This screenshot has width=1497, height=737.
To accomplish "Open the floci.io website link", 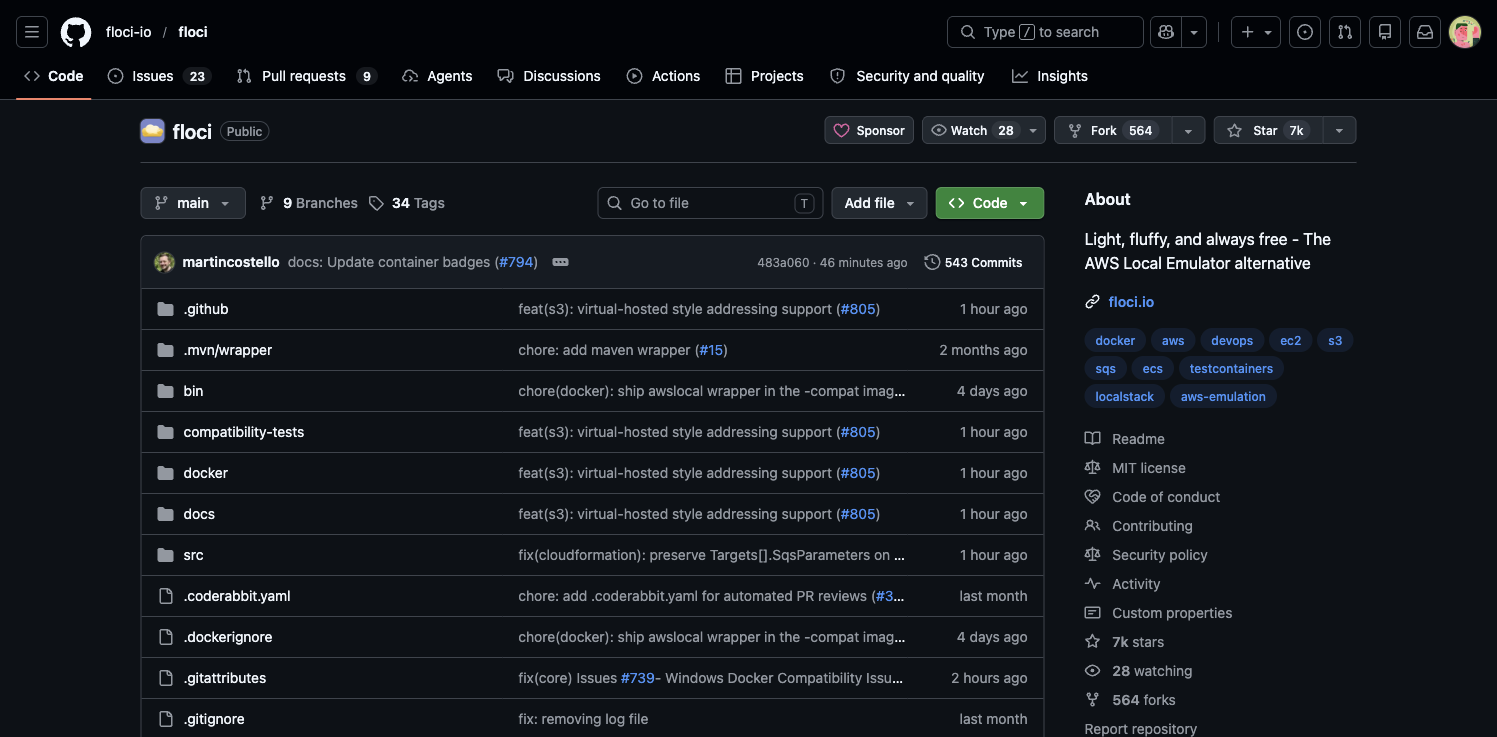I will (x=1131, y=302).
